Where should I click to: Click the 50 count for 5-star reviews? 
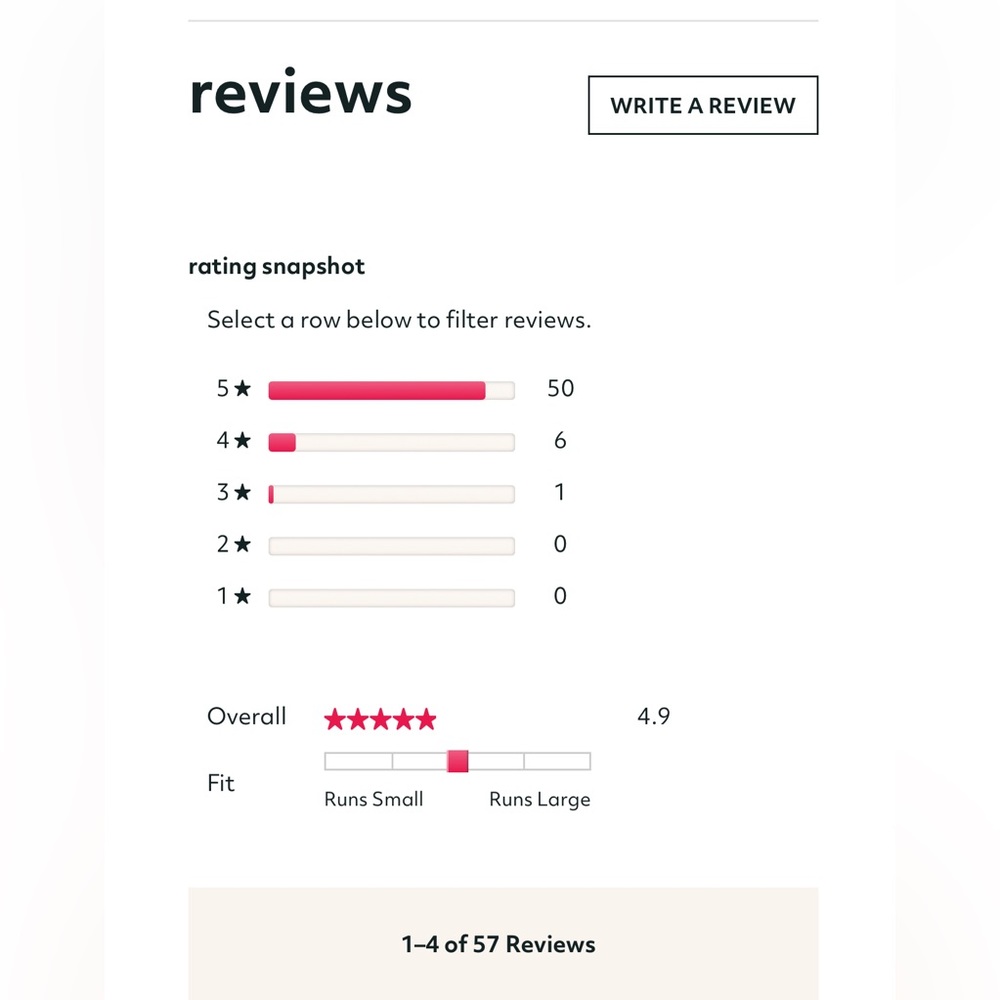coord(560,389)
